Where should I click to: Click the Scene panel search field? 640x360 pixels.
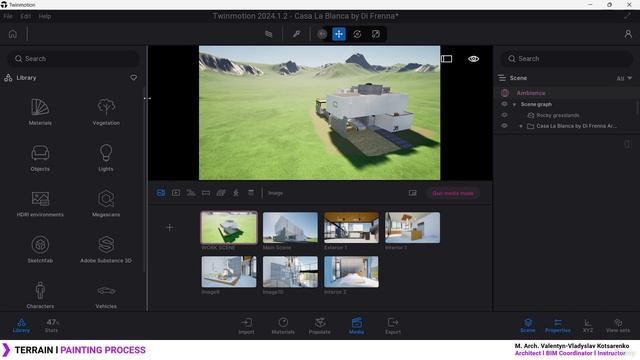click(567, 59)
